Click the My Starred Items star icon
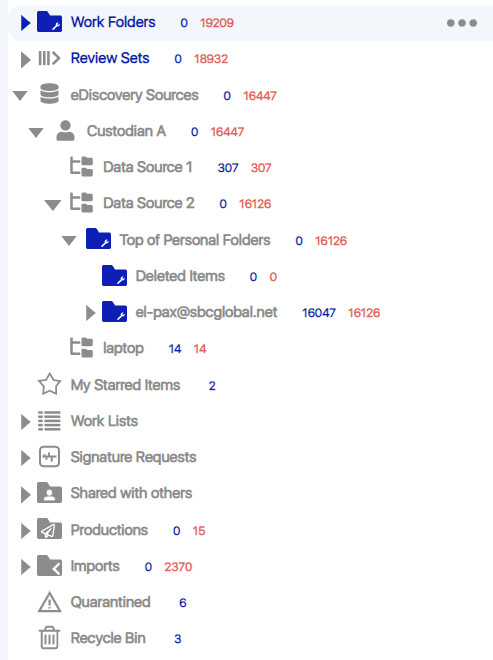Screen dimensions: 493x660 pyautogui.click(x=49, y=384)
